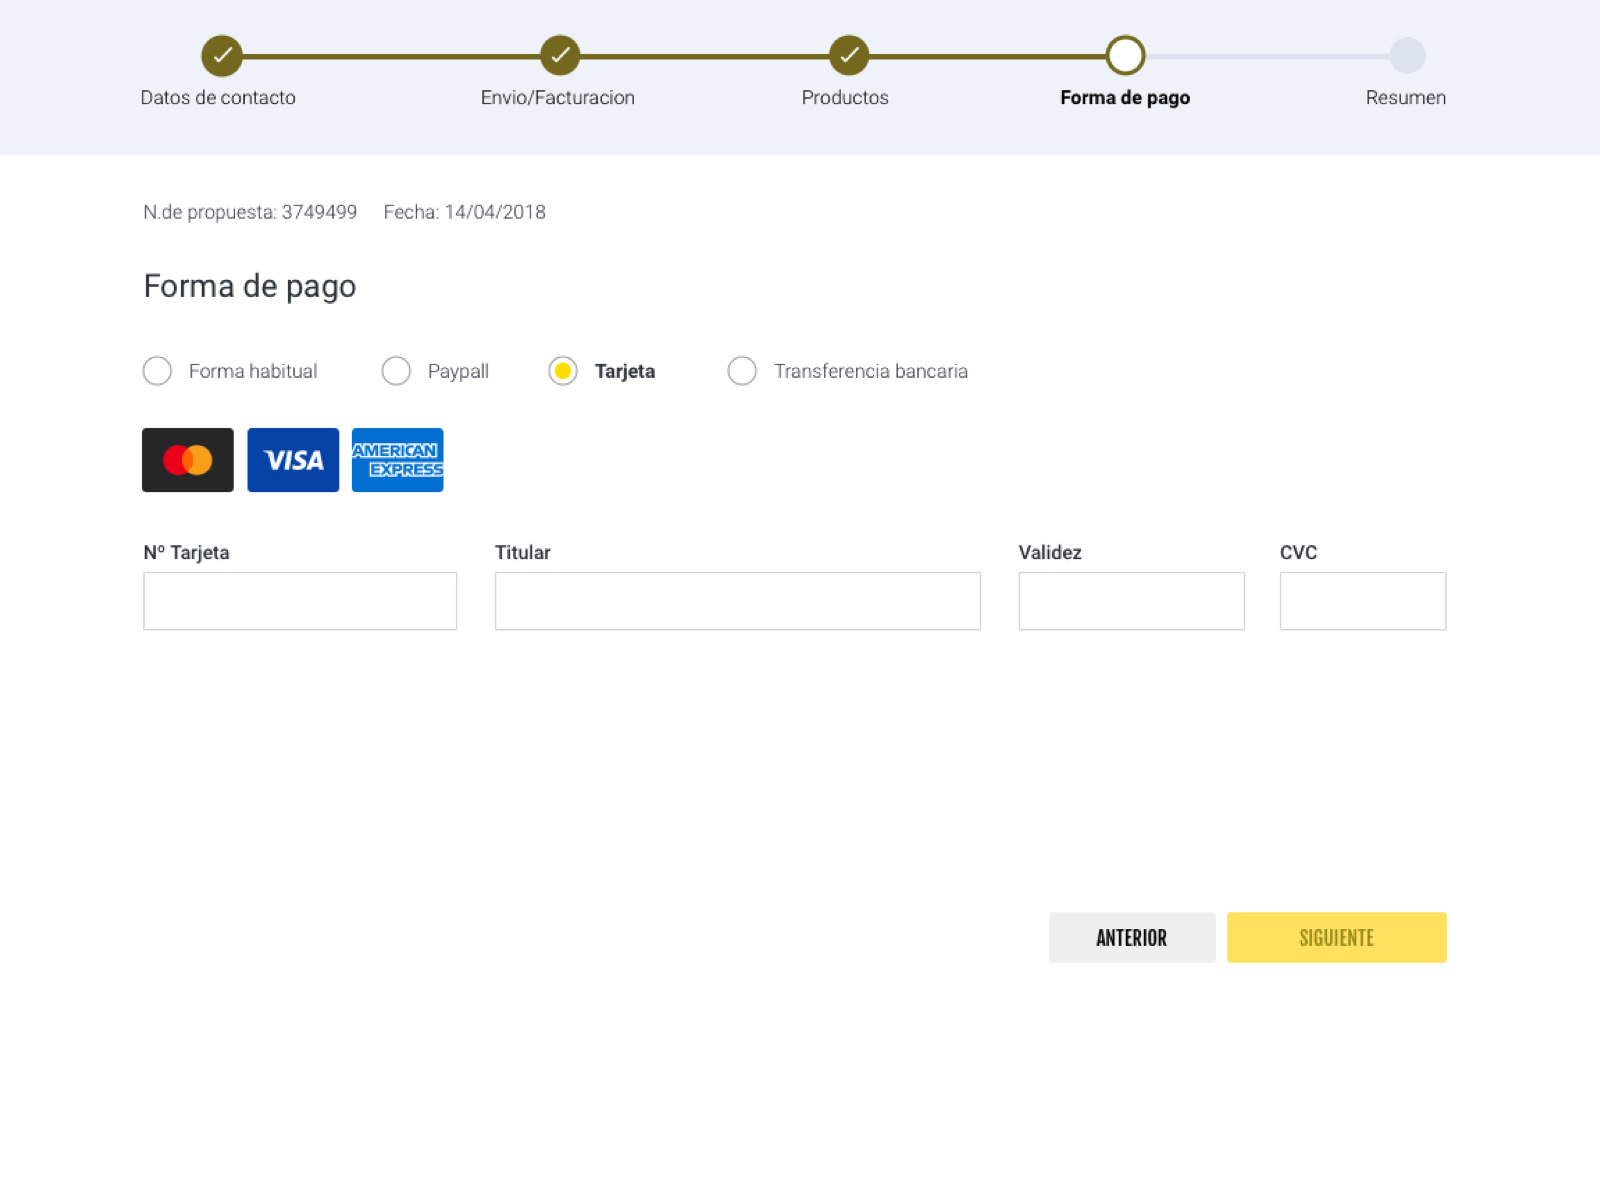Select the Mastercard payment icon
Image resolution: width=1600 pixels, height=1200 pixels.
(186, 460)
